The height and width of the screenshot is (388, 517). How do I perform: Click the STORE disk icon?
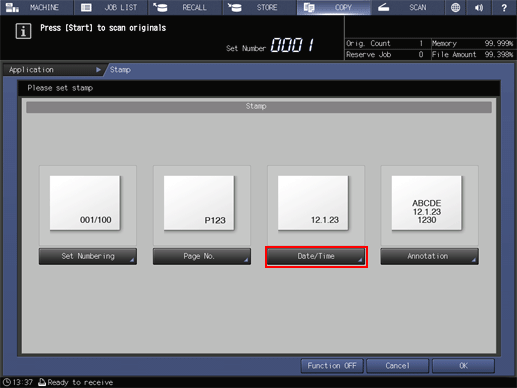[x=235, y=7]
